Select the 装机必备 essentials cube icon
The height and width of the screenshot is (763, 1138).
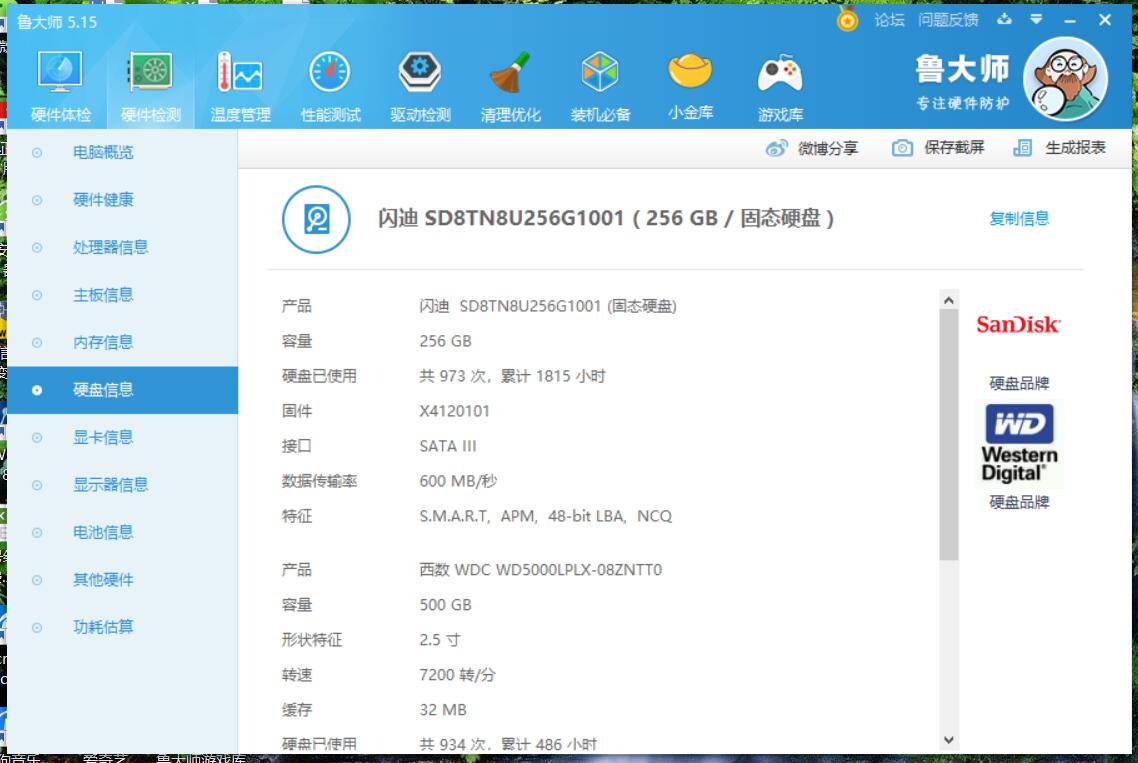click(600, 74)
